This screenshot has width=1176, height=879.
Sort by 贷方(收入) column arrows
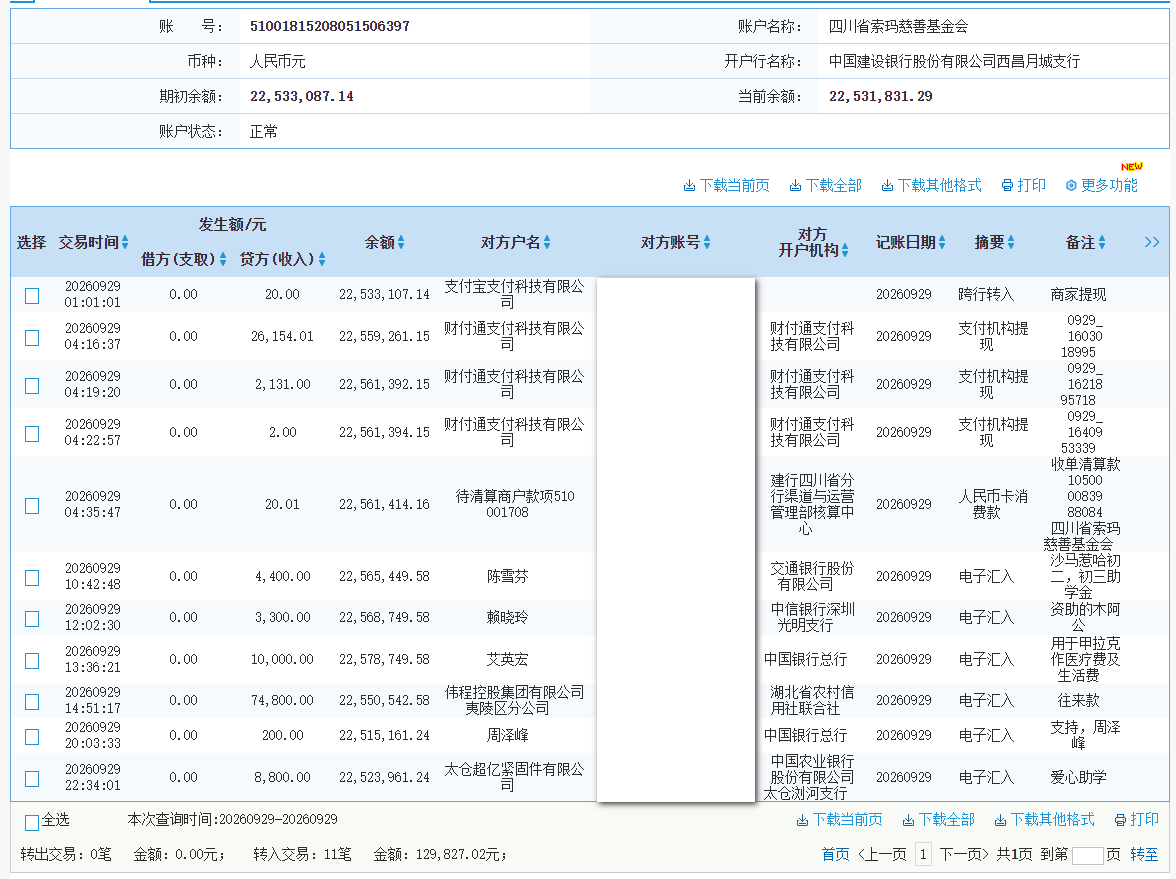click(x=322, y=259)
